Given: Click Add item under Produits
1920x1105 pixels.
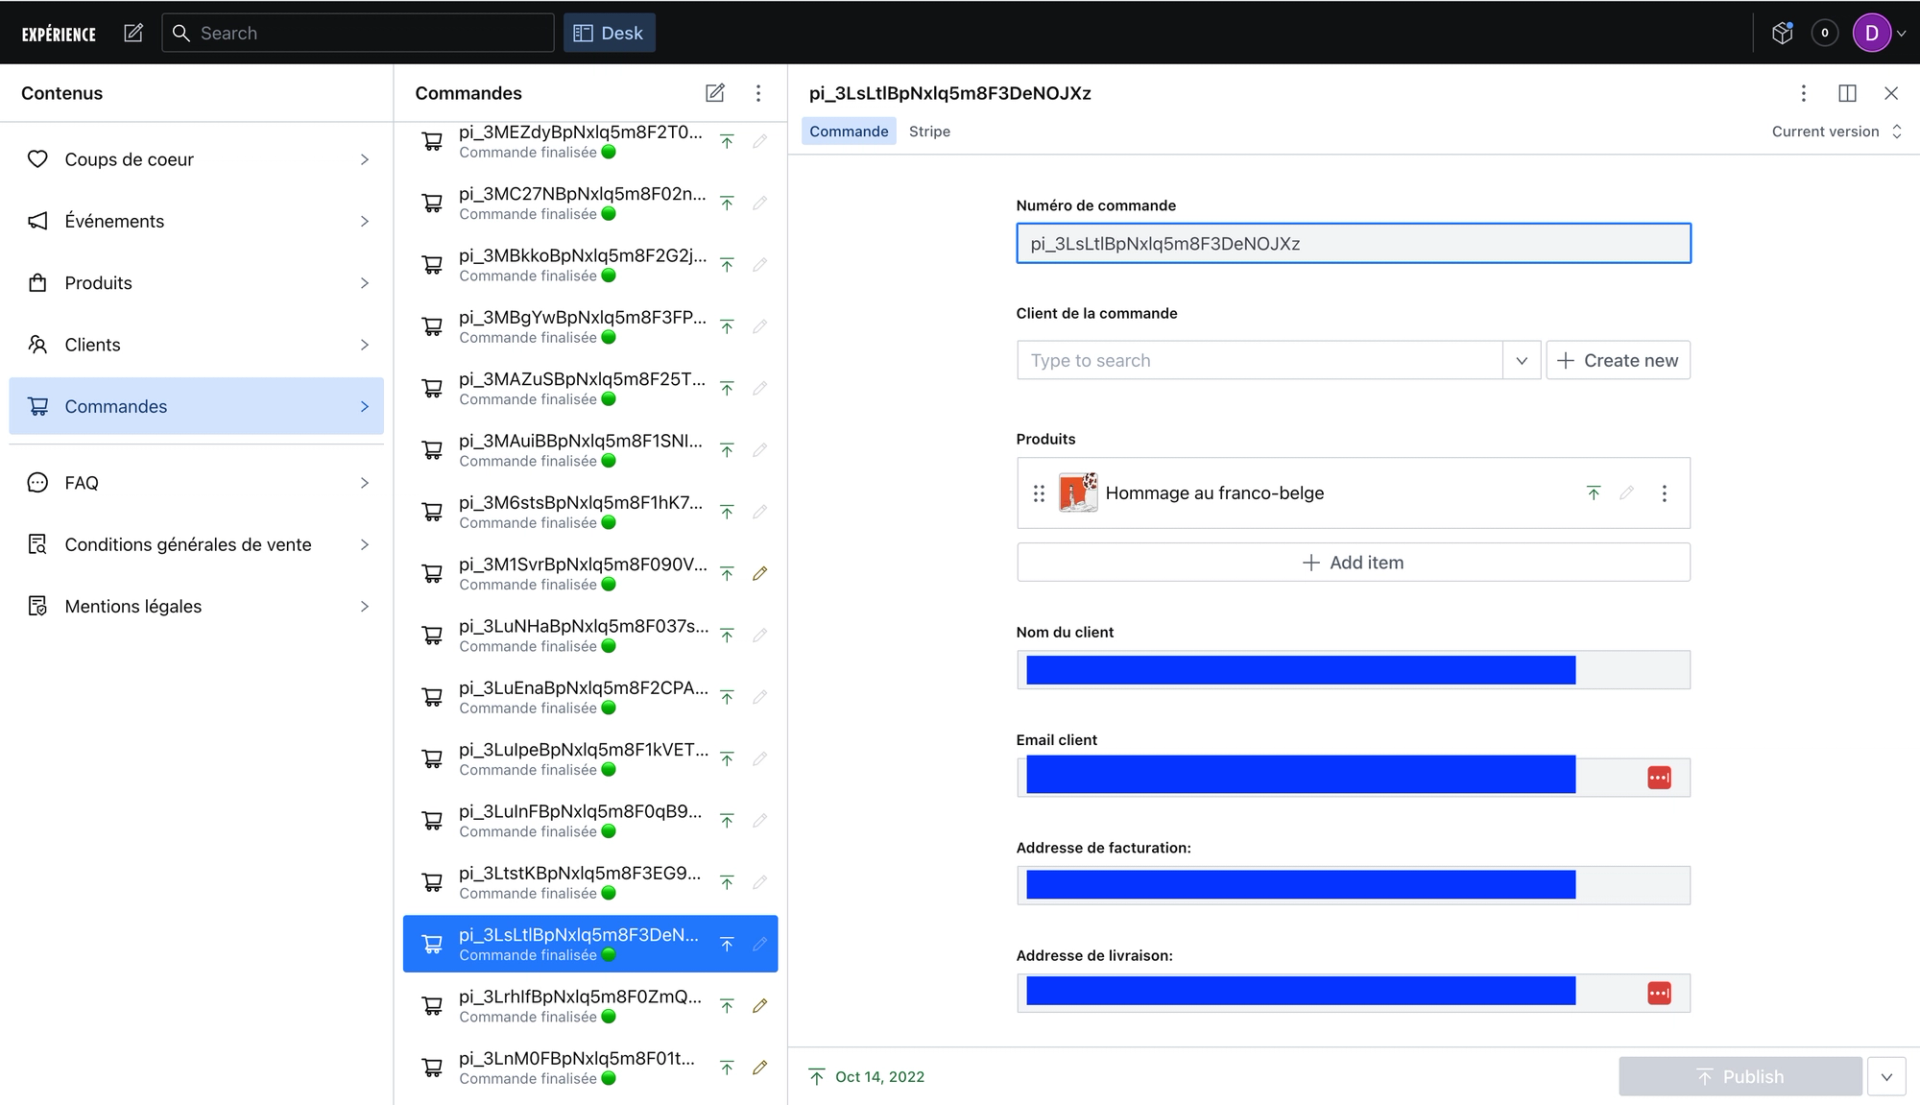Looking at the screenshot, I should tap(1352, 563).
